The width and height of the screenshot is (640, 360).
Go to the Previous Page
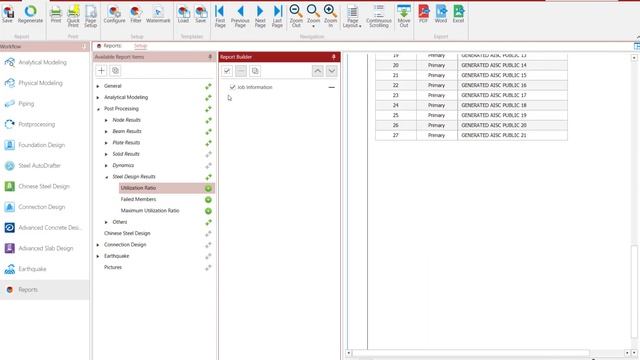click(240, 16)
